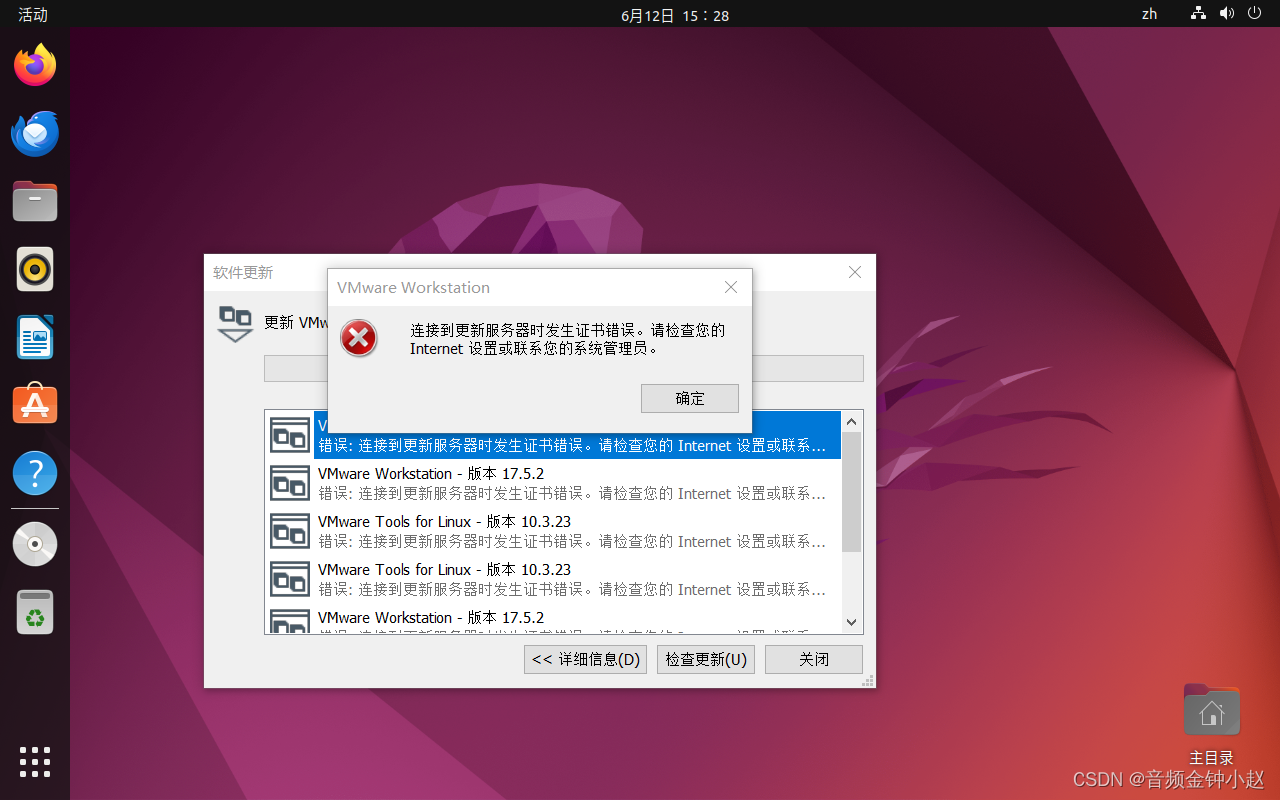The width and height of the screenshot is (1280, 800).
Task: Click icon of first VMware Tools for Linux row
Action: 290,531
